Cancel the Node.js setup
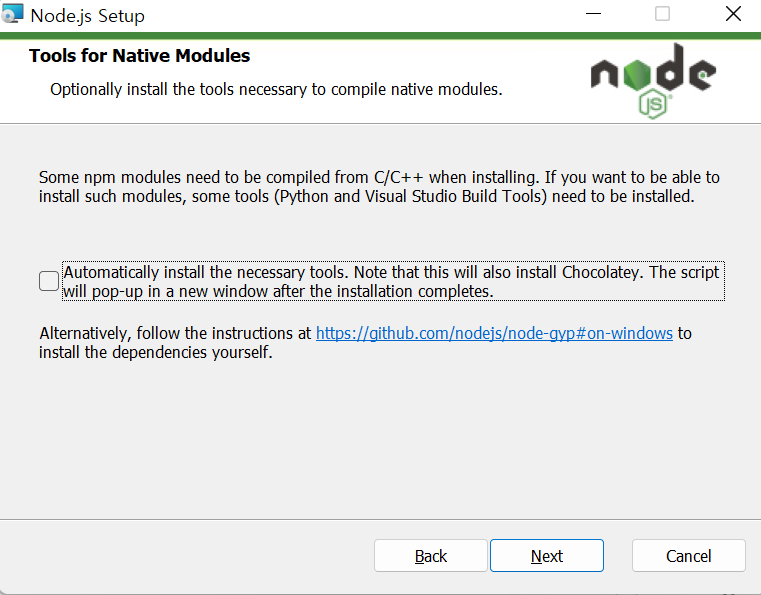 tap(688, 556)
